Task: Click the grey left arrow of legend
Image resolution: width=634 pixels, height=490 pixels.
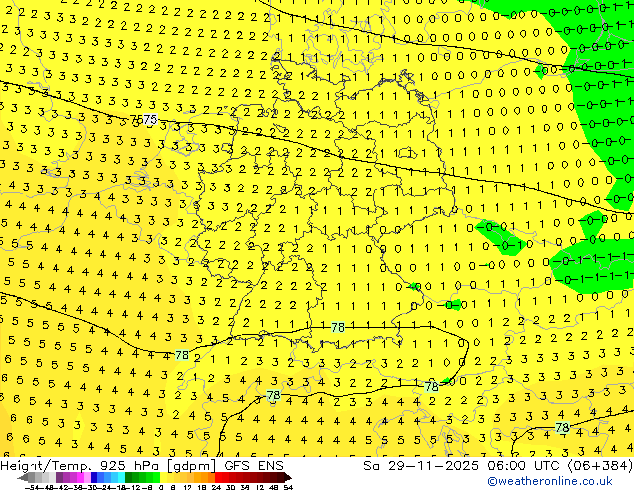Action: pyautogui.click(x=22, y=477)
